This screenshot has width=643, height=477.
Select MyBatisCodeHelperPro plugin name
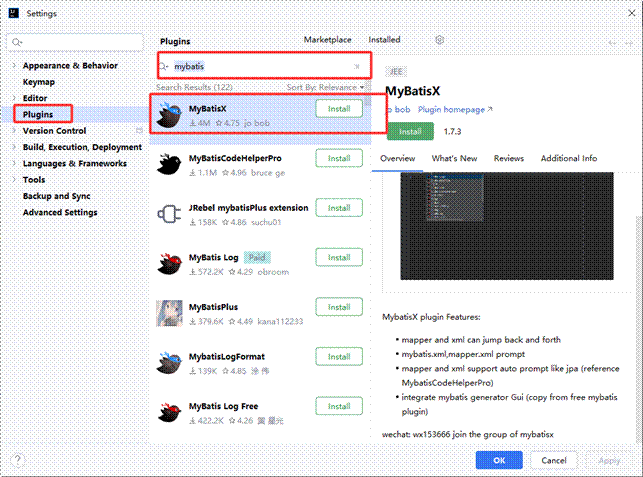pos(235,158)
